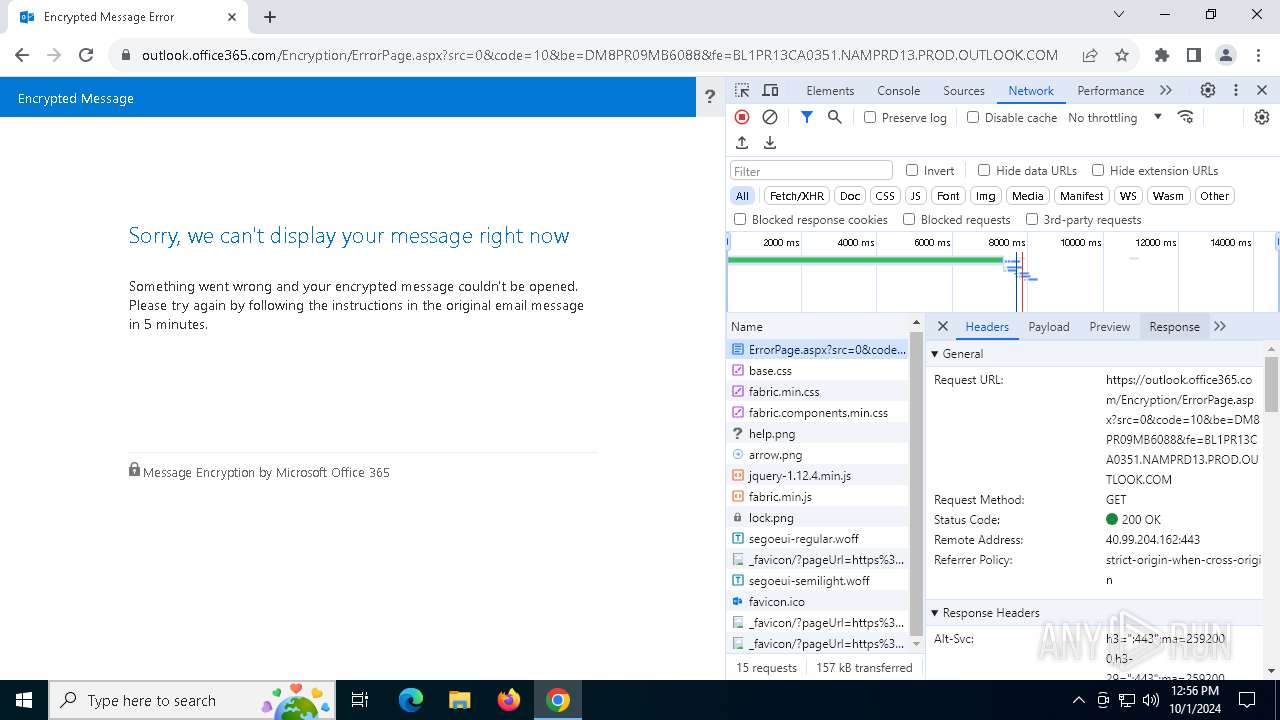1280x720 pixels.
Task: Share this page icon
Action: [x=1090, y=55]
